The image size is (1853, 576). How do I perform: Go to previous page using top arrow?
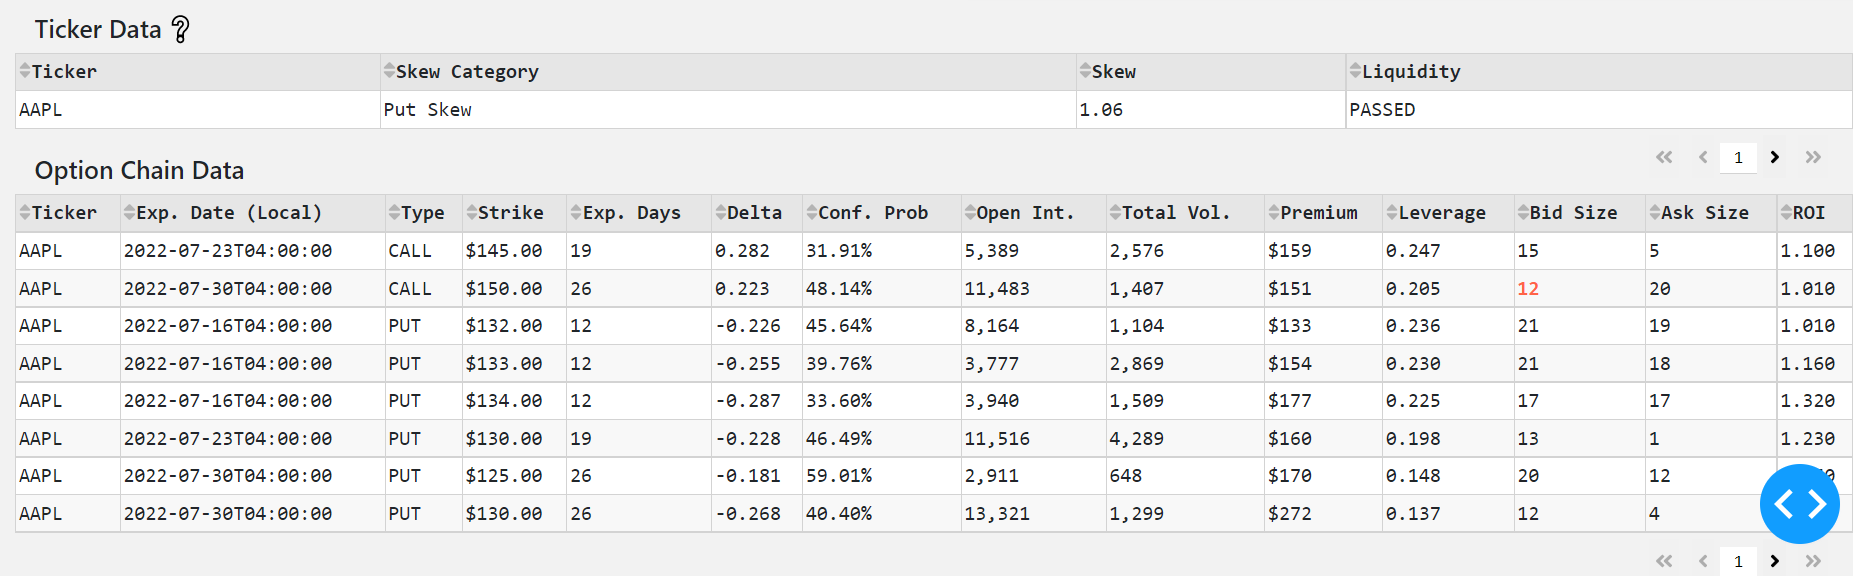click(1703, 157)
